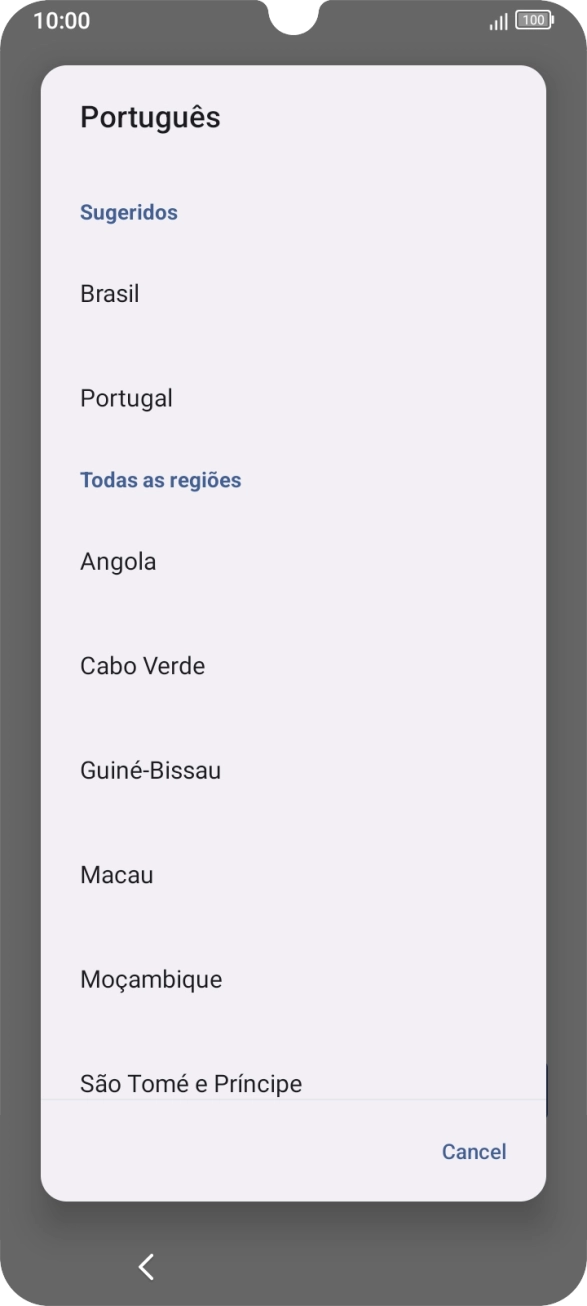Pick Cabo Verde as the region
The height and width of the screenshot is (1306, 587).
pyautogui.click(x=142, y=665)
